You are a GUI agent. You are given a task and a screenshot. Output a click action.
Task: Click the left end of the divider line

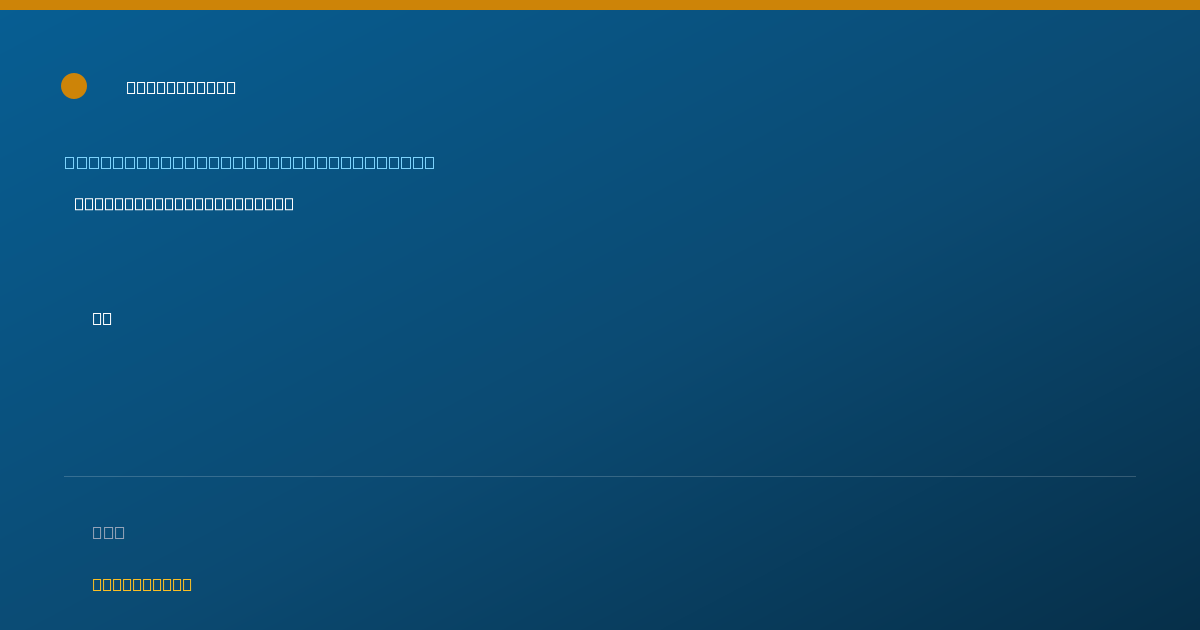click(x=65, y=476)
